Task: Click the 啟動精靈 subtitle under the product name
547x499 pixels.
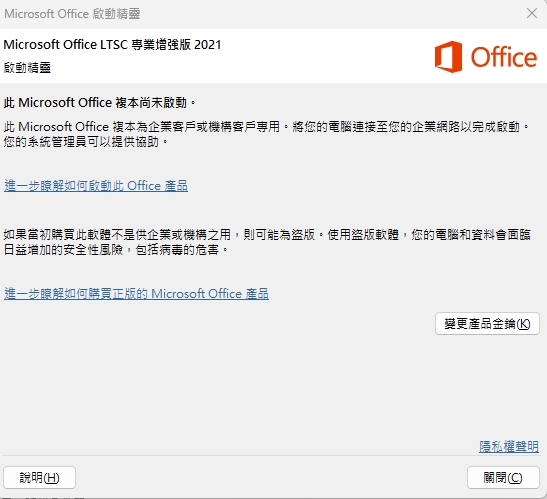Action: point(27,67)
